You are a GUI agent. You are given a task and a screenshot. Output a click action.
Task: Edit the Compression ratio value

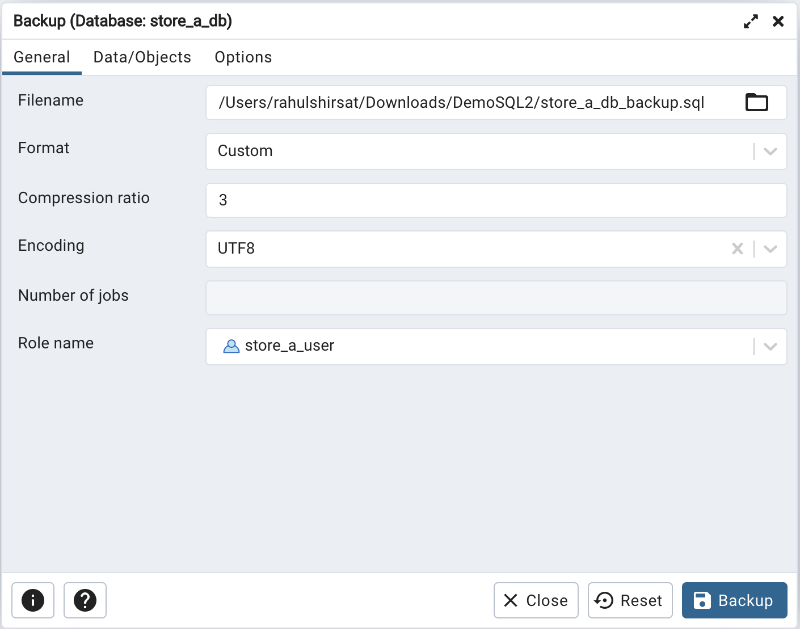coord(450,199)
